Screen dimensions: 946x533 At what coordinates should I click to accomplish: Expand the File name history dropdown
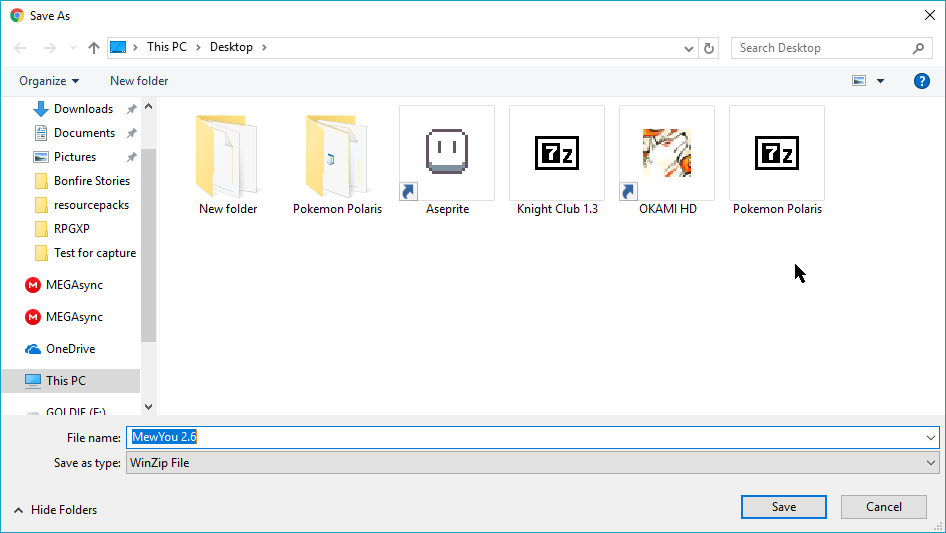(931, 438)
